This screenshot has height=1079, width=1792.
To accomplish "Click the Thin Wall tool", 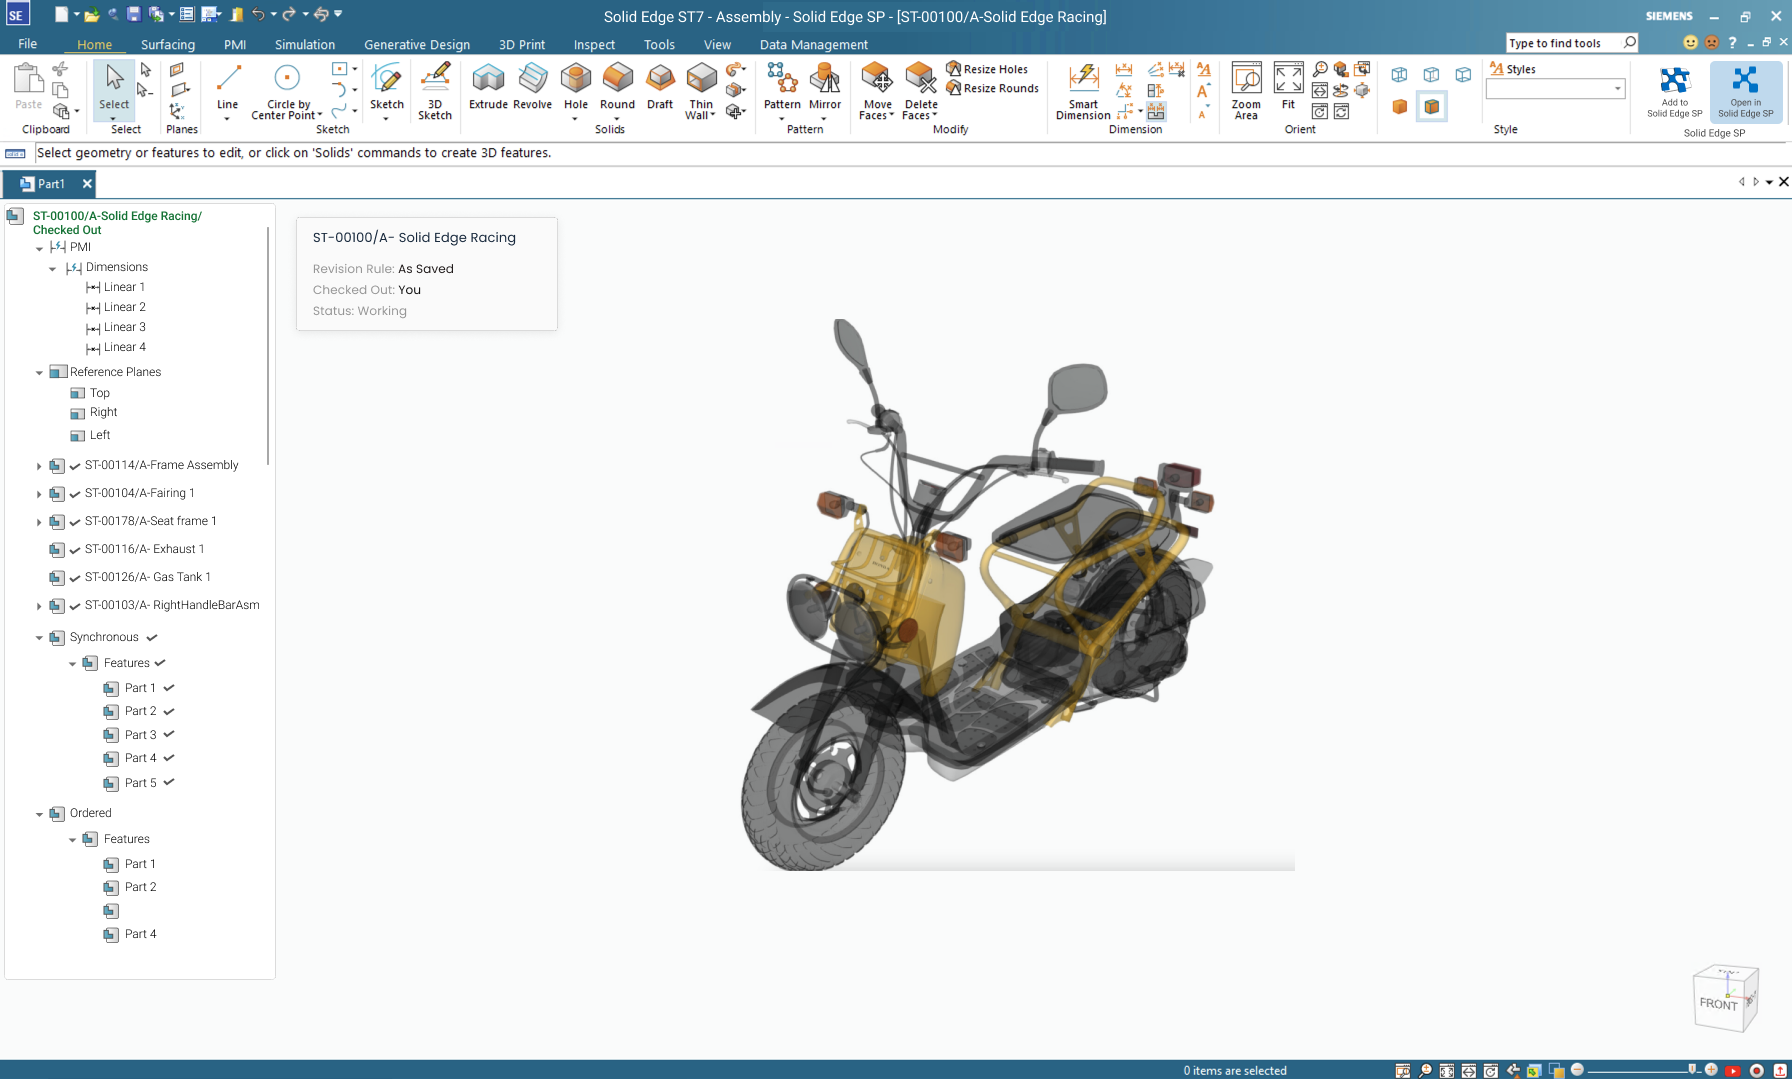I will click(x=701, y=91).
